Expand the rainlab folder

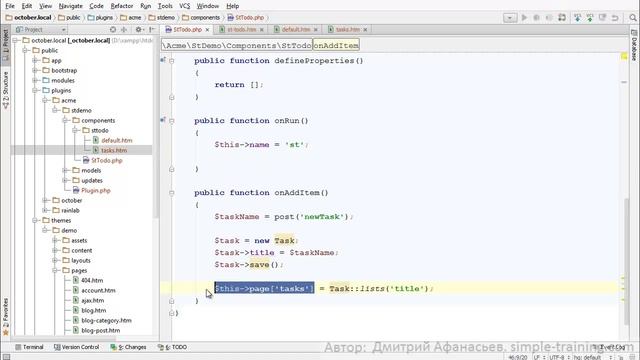(45, 210)
